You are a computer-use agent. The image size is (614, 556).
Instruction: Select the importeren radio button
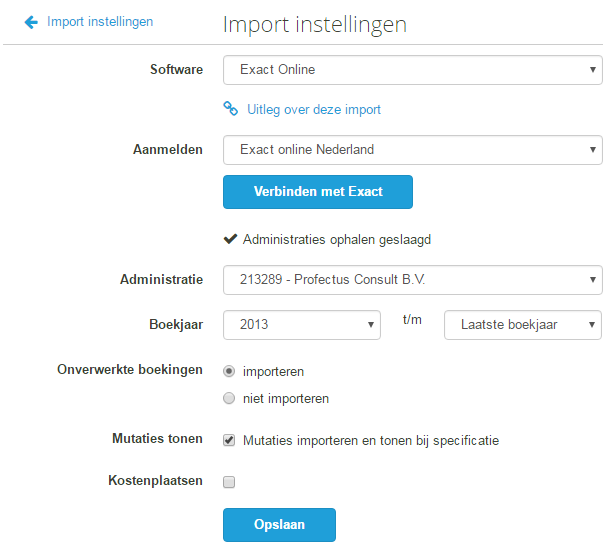pos(229,371)
